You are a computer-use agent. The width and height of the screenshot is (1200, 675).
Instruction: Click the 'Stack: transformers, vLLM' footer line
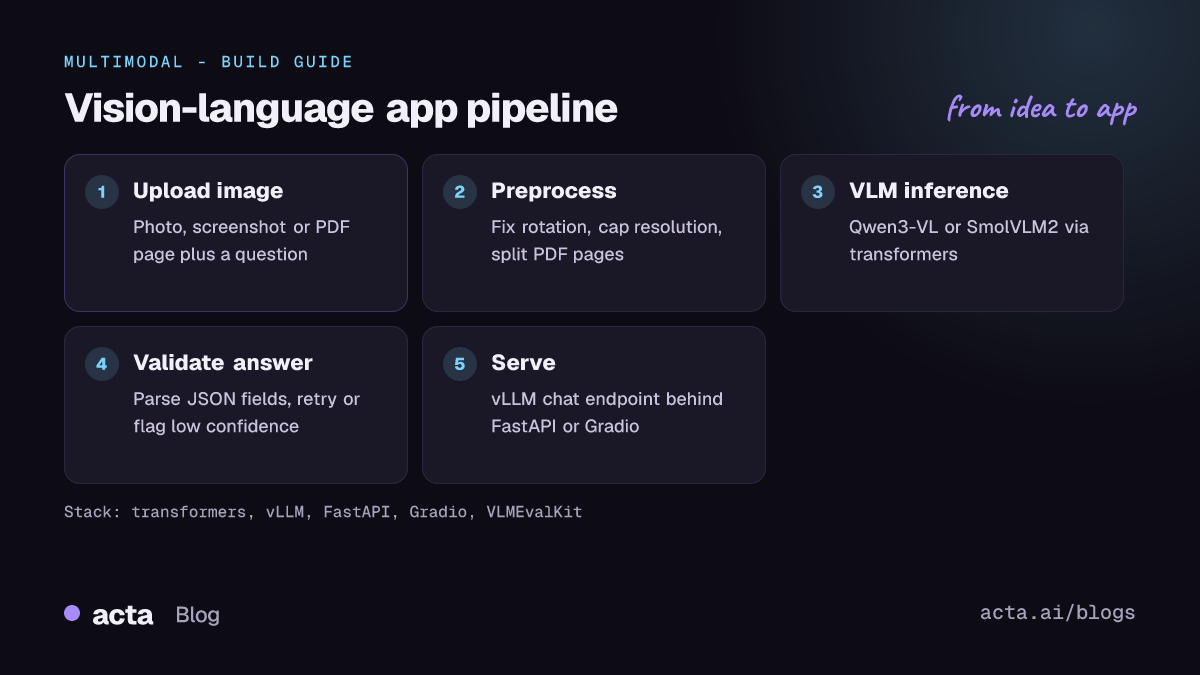tap(323, 512)
